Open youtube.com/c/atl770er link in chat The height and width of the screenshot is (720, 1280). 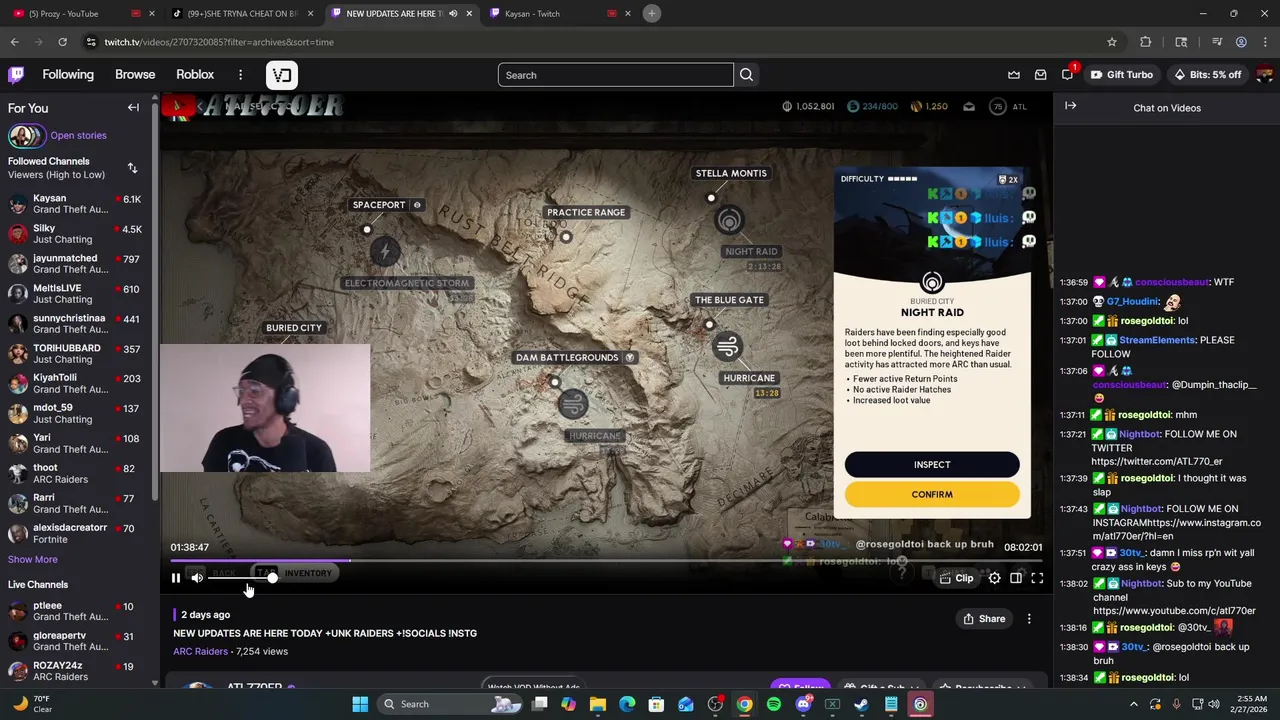click(1174, 611)
